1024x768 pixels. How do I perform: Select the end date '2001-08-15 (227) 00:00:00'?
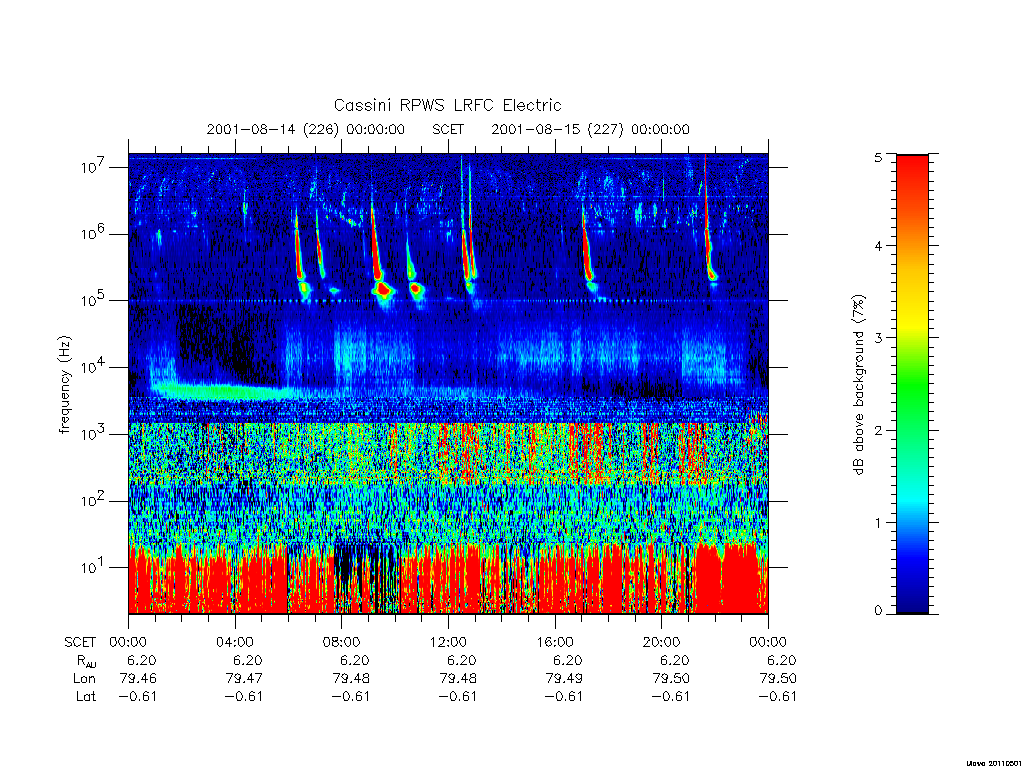coord(590,129)
